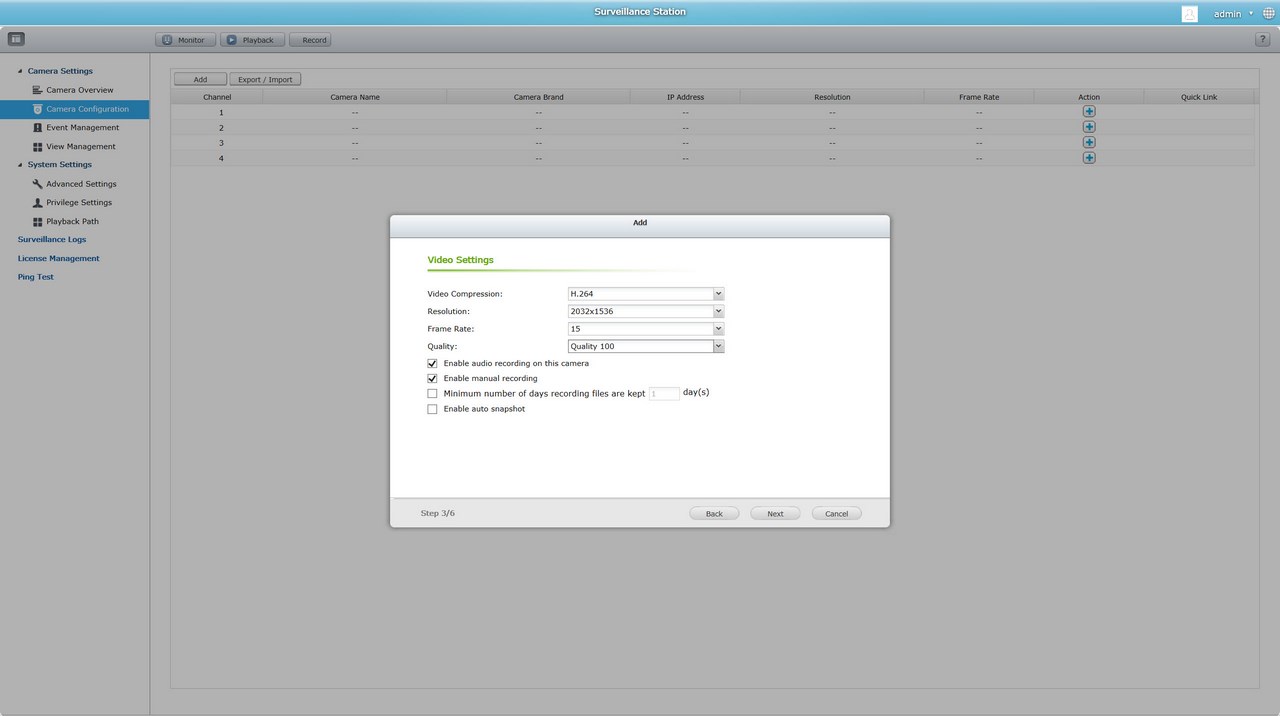Image resolution: width=1280 pixels, height=716 pixels.
Task: Open the help question mark icon
Action: [1262, 39]
